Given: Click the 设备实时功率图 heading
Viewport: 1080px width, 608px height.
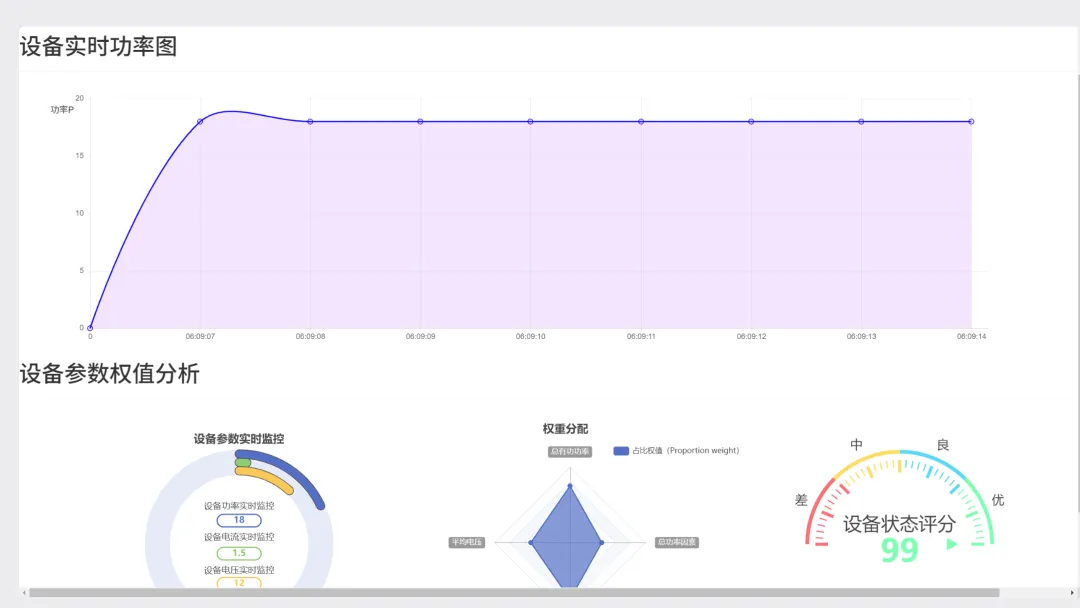Looking at the screenshot, I should pyautogui.click(x=98, y=46).
